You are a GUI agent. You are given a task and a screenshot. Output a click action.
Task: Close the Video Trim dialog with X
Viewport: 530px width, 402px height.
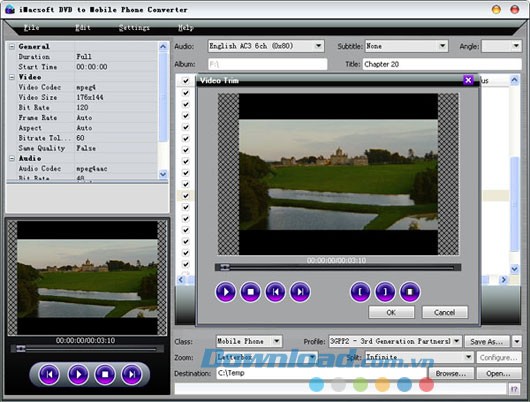click(x=468, y=80)
